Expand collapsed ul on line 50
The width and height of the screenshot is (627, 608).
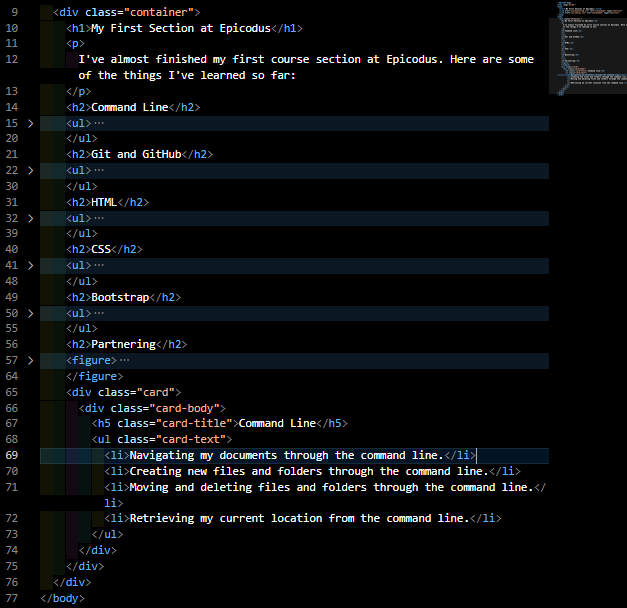(30, 313)
